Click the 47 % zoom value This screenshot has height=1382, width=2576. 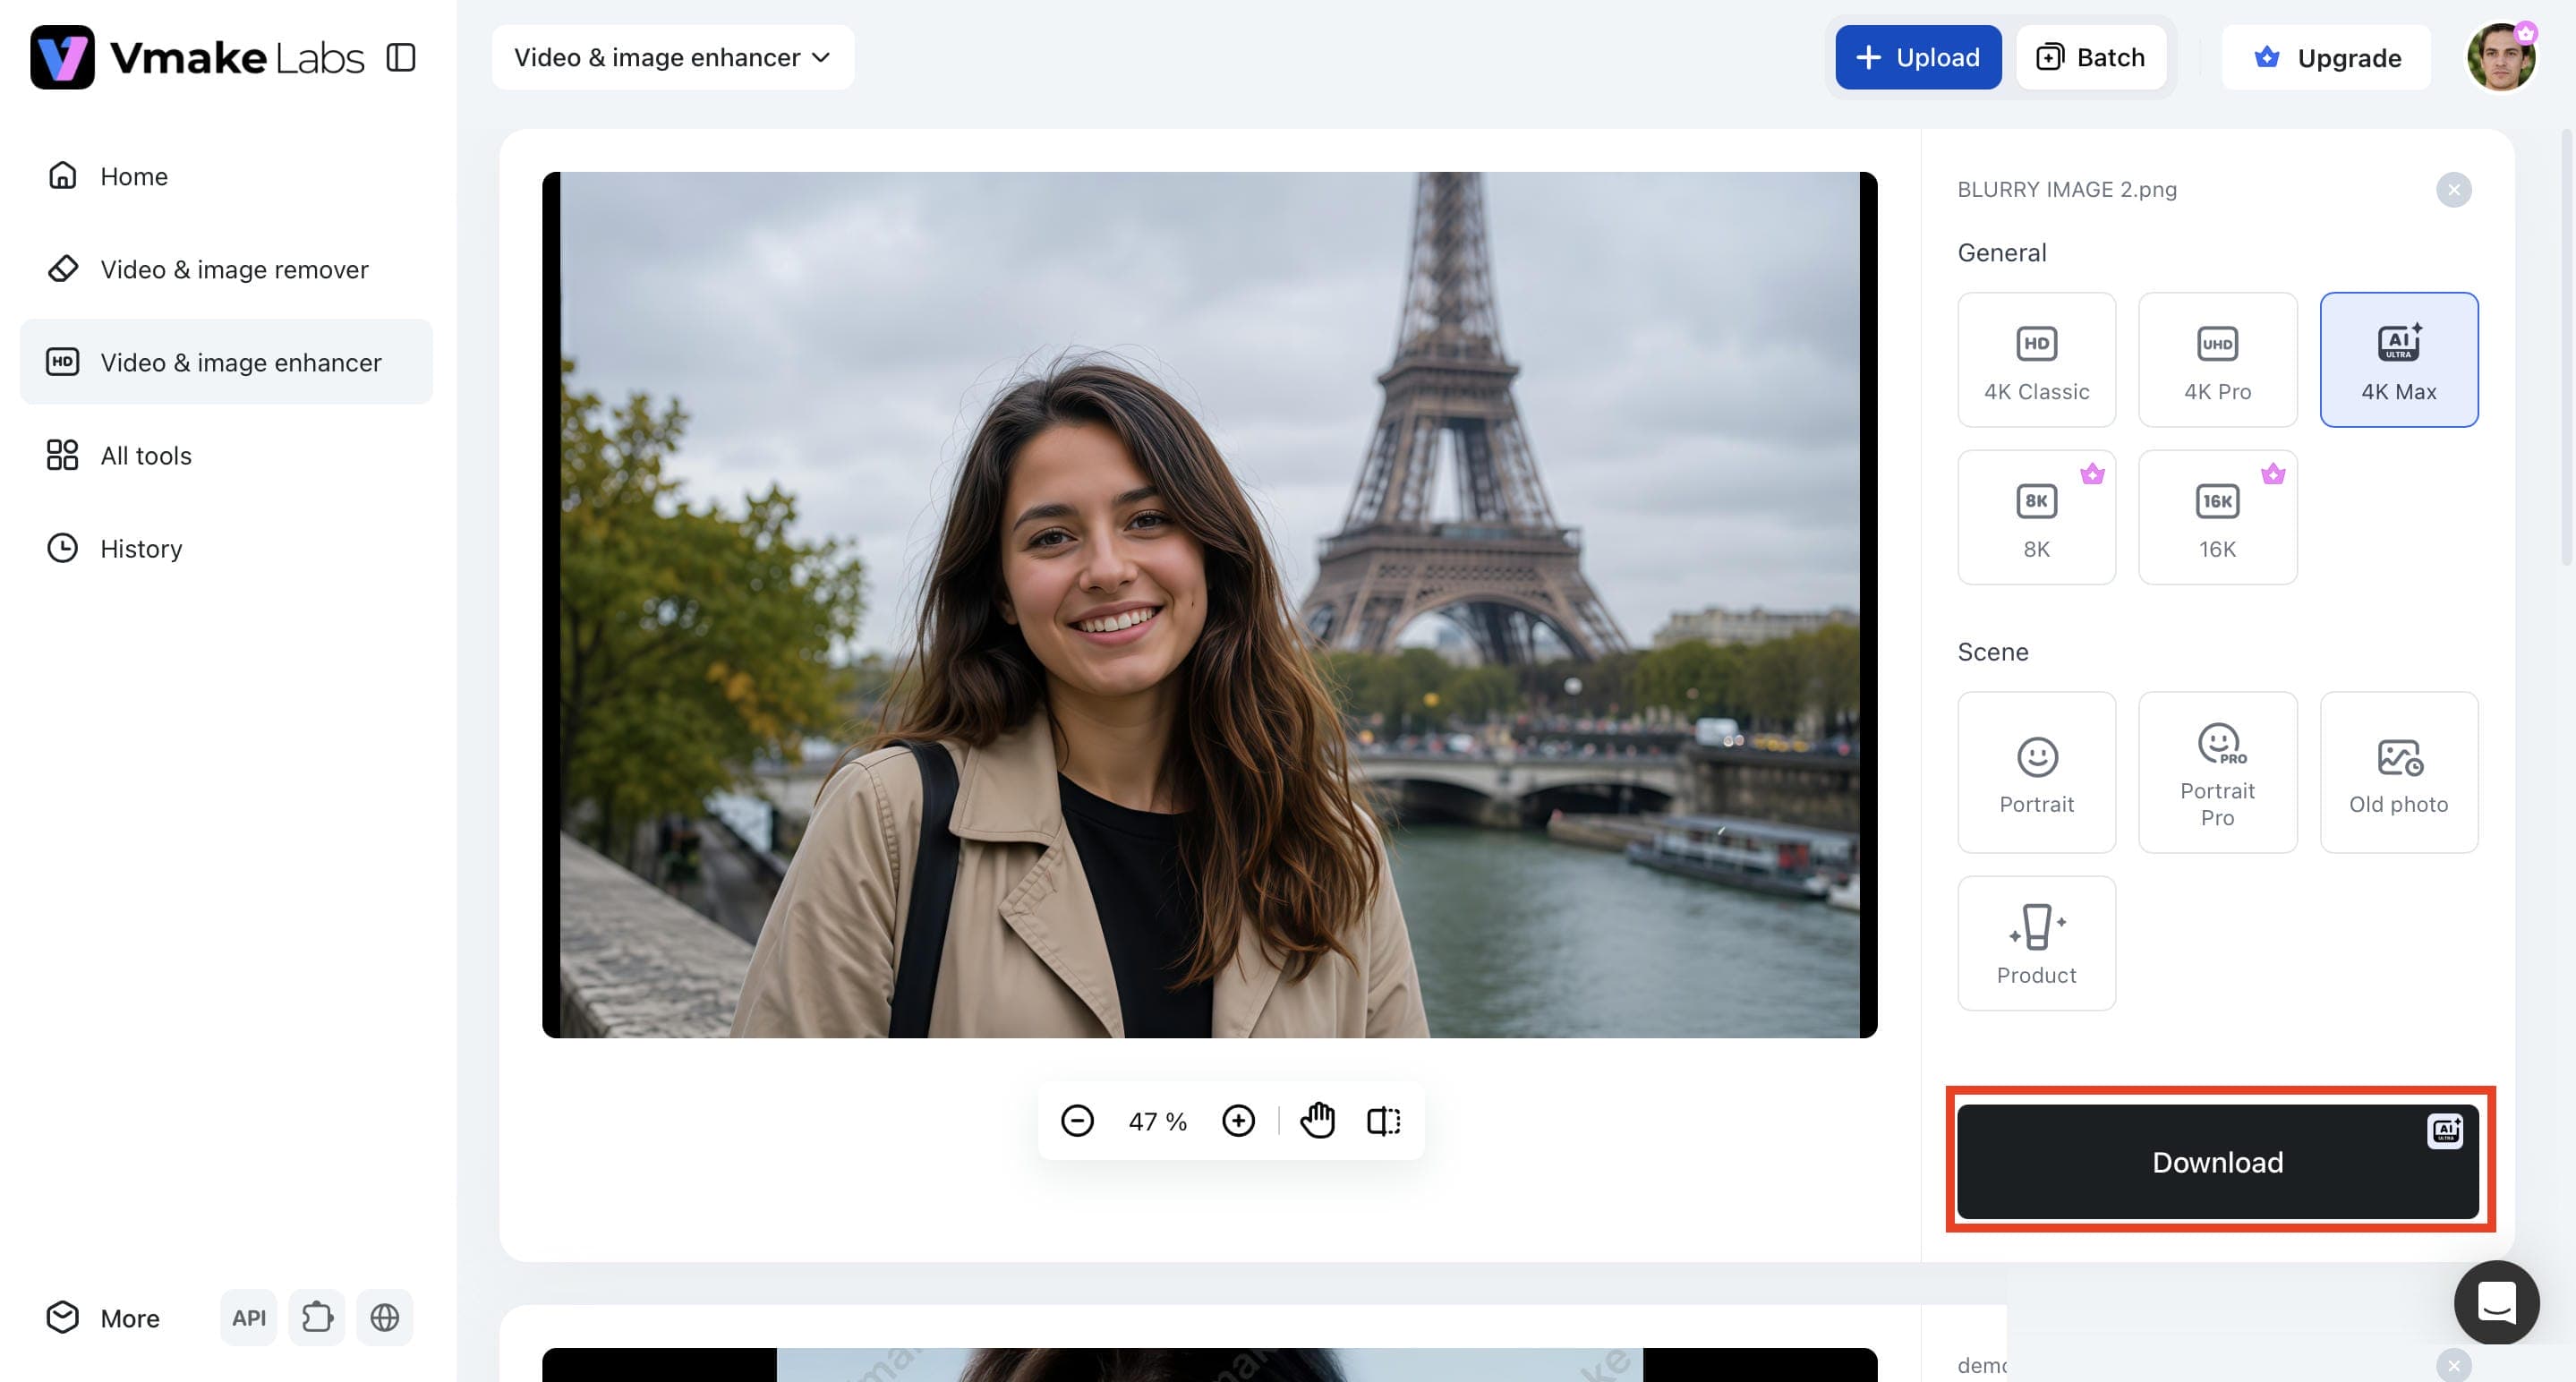(x=1157, y=1121)
